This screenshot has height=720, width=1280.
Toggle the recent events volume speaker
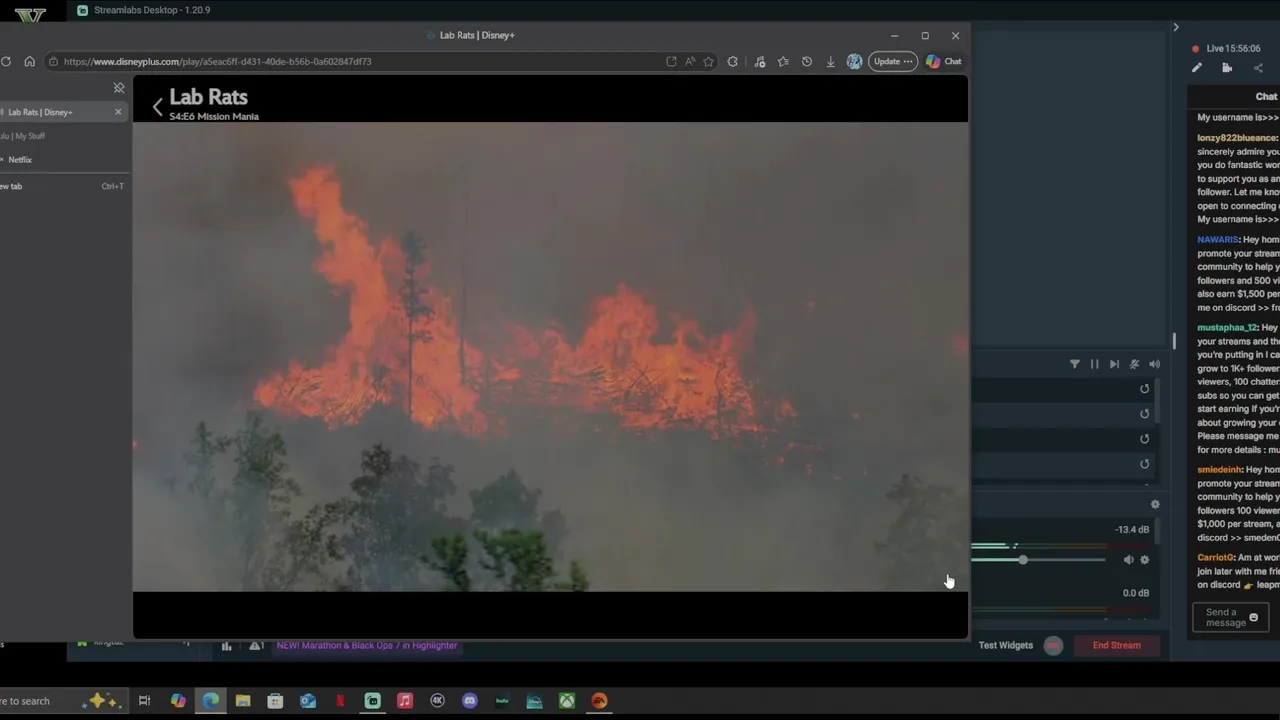click(x=1154, y=364)
